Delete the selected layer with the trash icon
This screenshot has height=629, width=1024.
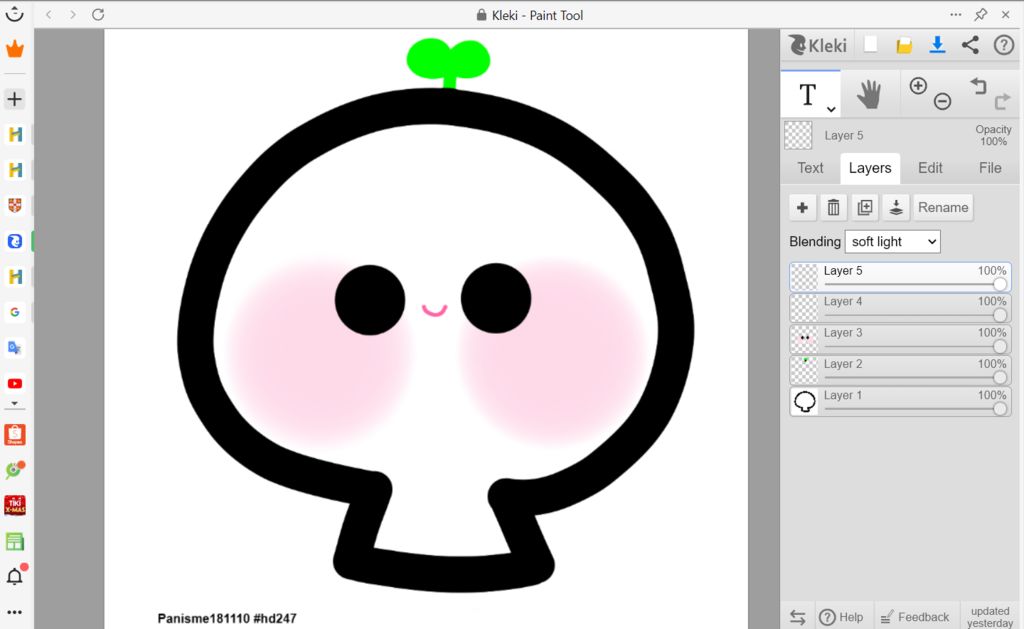pyautogui.click(x=833, y=208)
